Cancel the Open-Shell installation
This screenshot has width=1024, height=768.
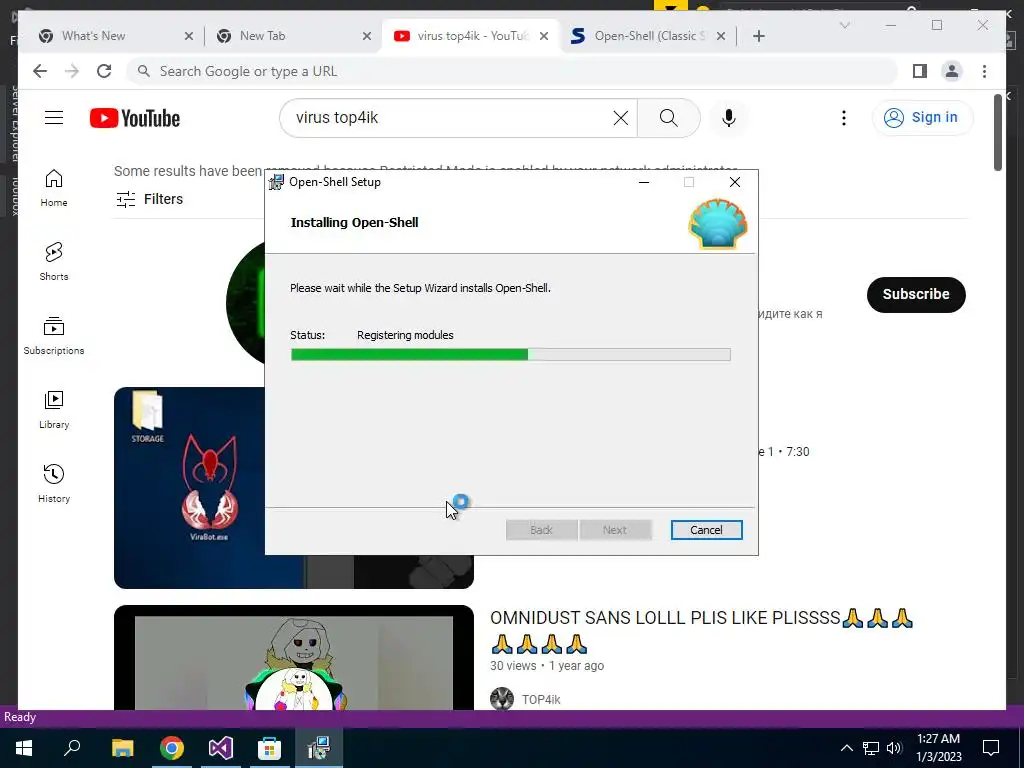[x=706, y=530]
